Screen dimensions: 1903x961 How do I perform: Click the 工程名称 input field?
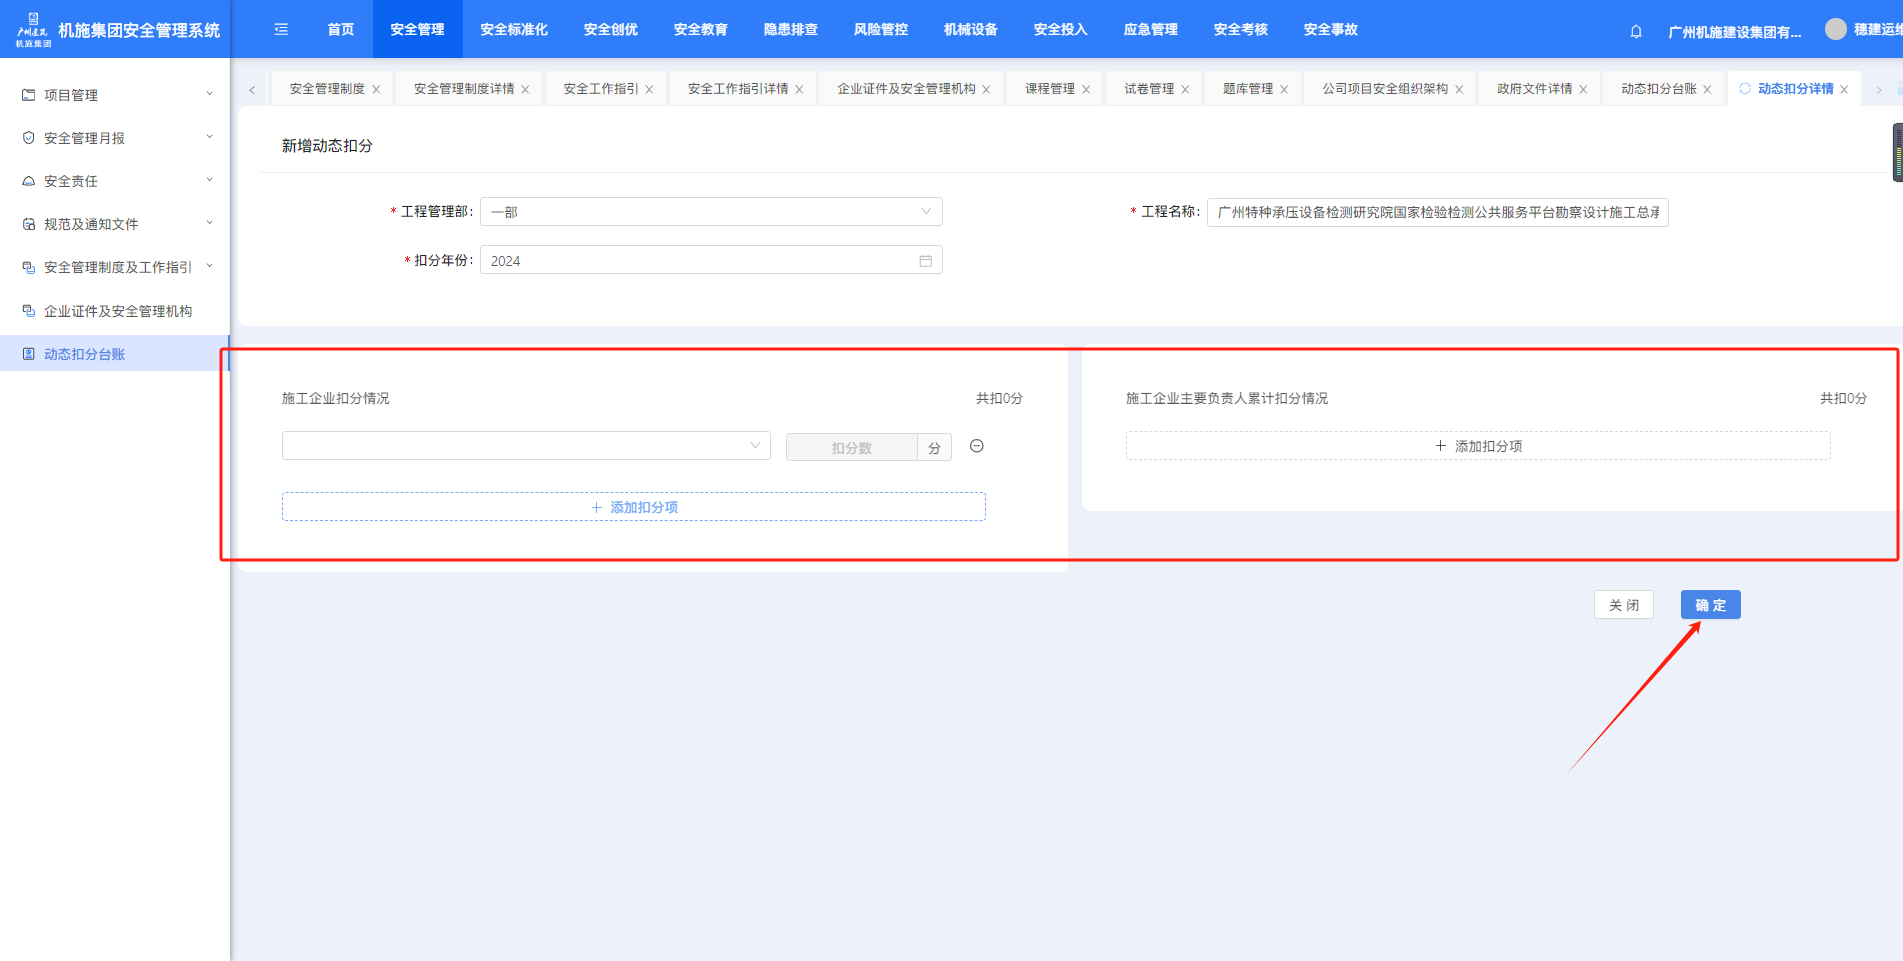click(x=1437, y=212)
